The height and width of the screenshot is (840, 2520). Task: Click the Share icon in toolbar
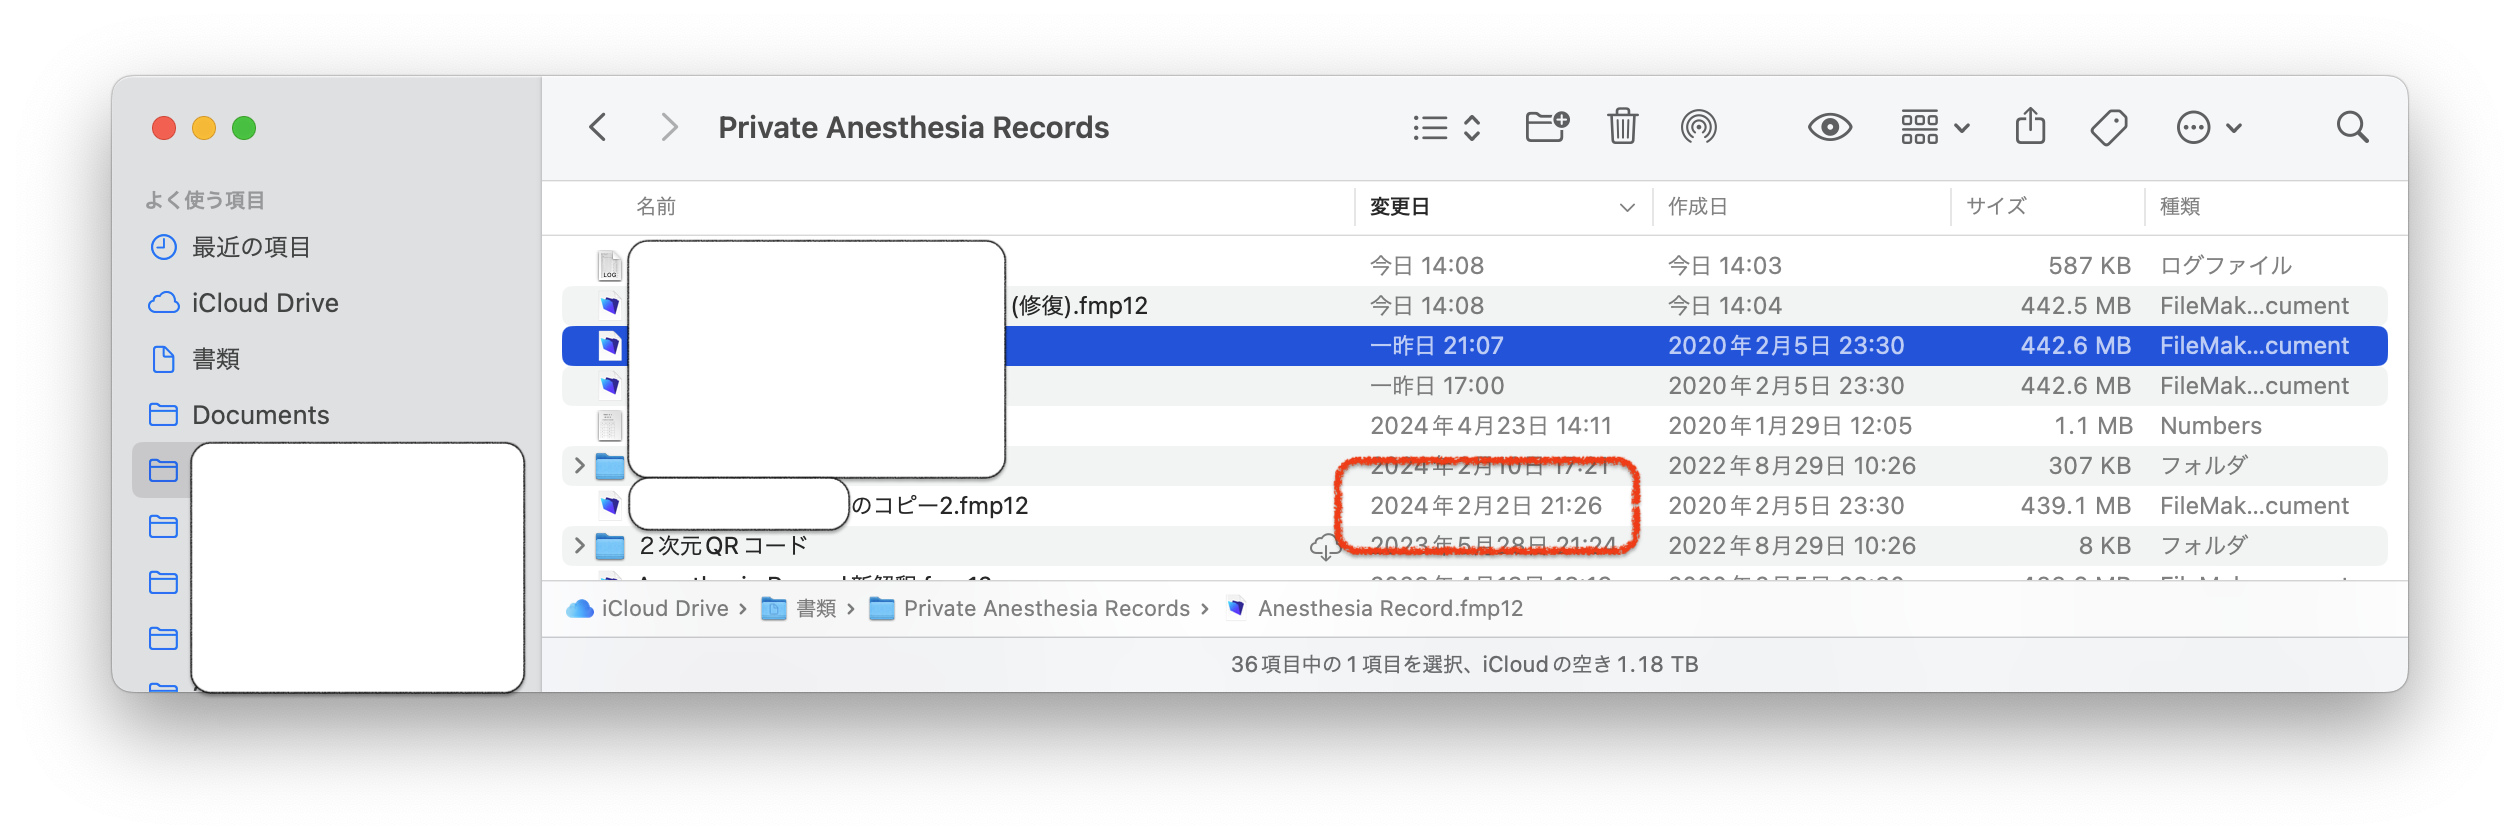coord(2030,127)
